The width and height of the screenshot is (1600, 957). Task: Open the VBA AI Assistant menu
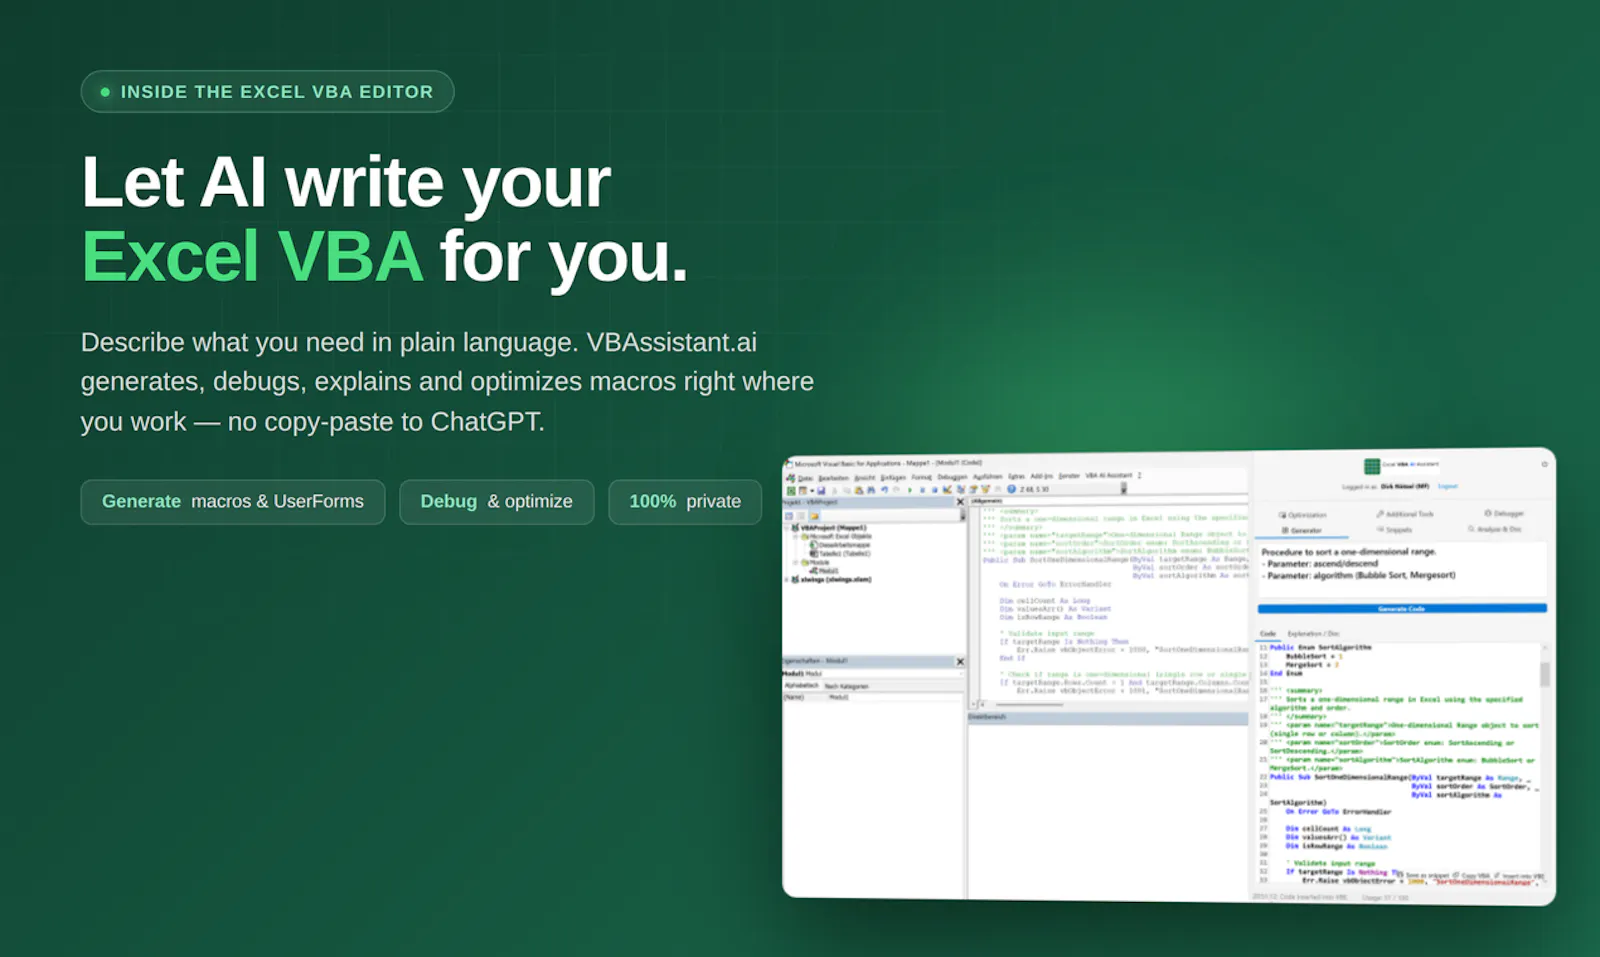point(1108,475)
